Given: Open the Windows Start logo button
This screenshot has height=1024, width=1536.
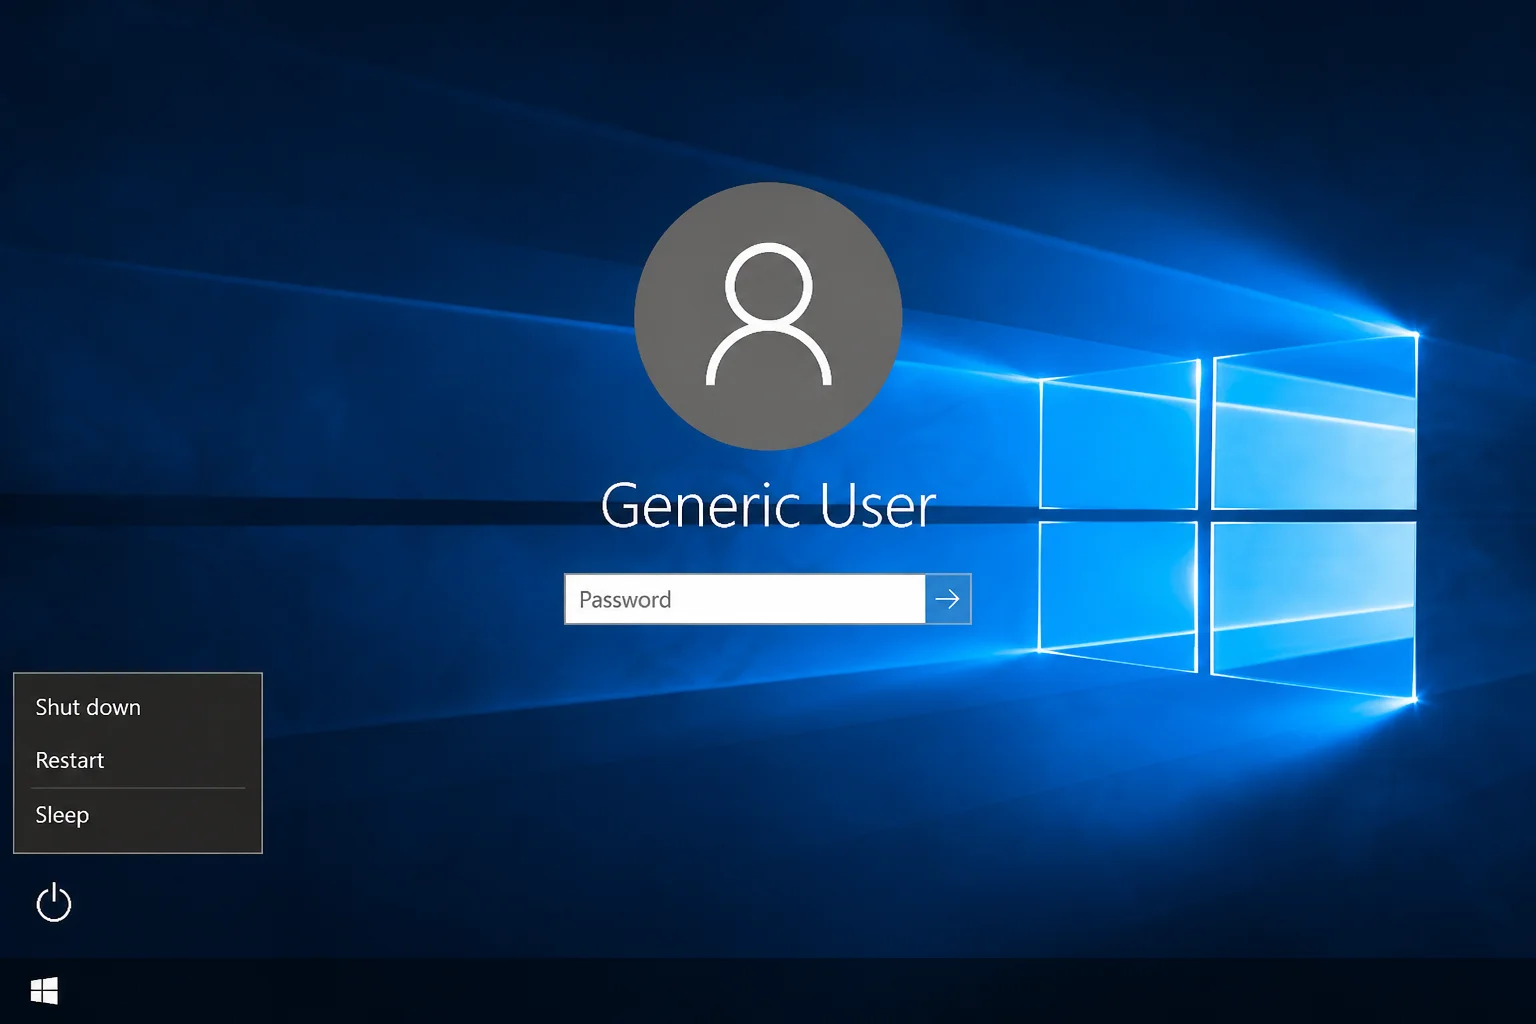Looking at the screenshot, I should point(44,991).
